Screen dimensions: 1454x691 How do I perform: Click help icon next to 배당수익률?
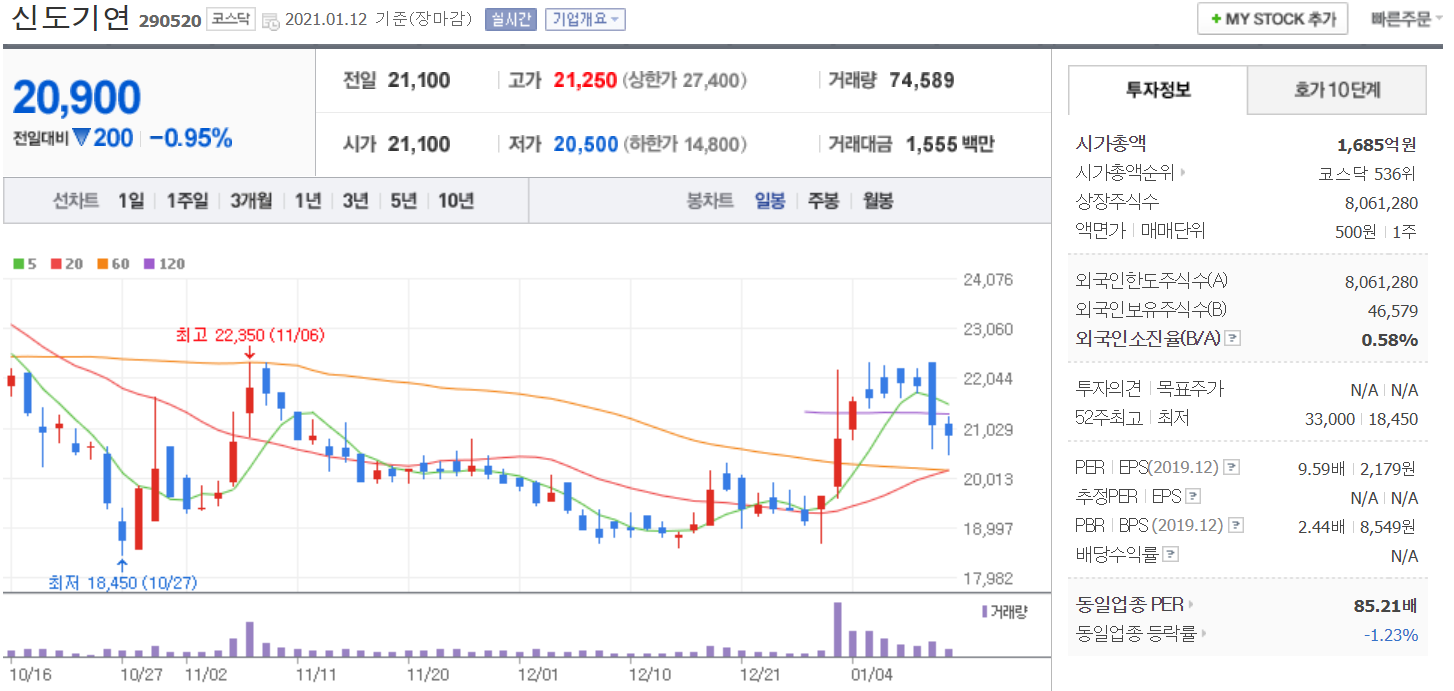pyautogui.click(x=1171, y=555)
